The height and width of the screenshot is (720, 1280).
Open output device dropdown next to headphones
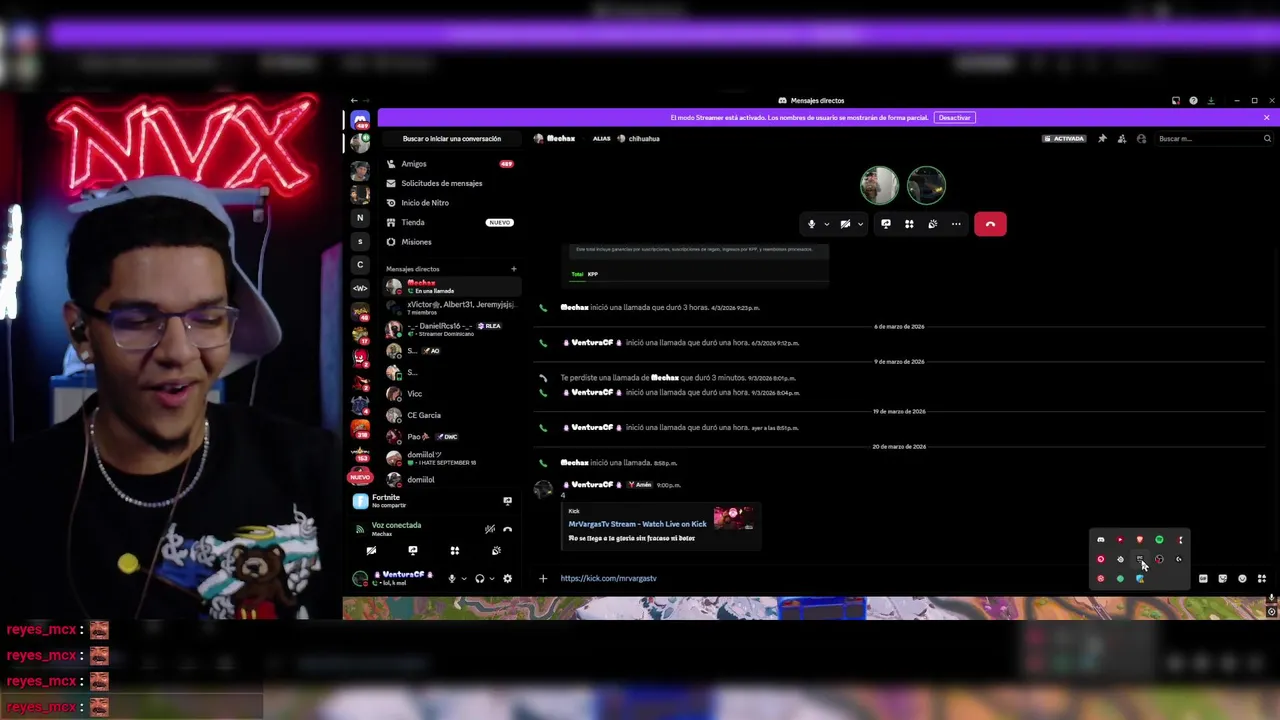pos(492,579)
